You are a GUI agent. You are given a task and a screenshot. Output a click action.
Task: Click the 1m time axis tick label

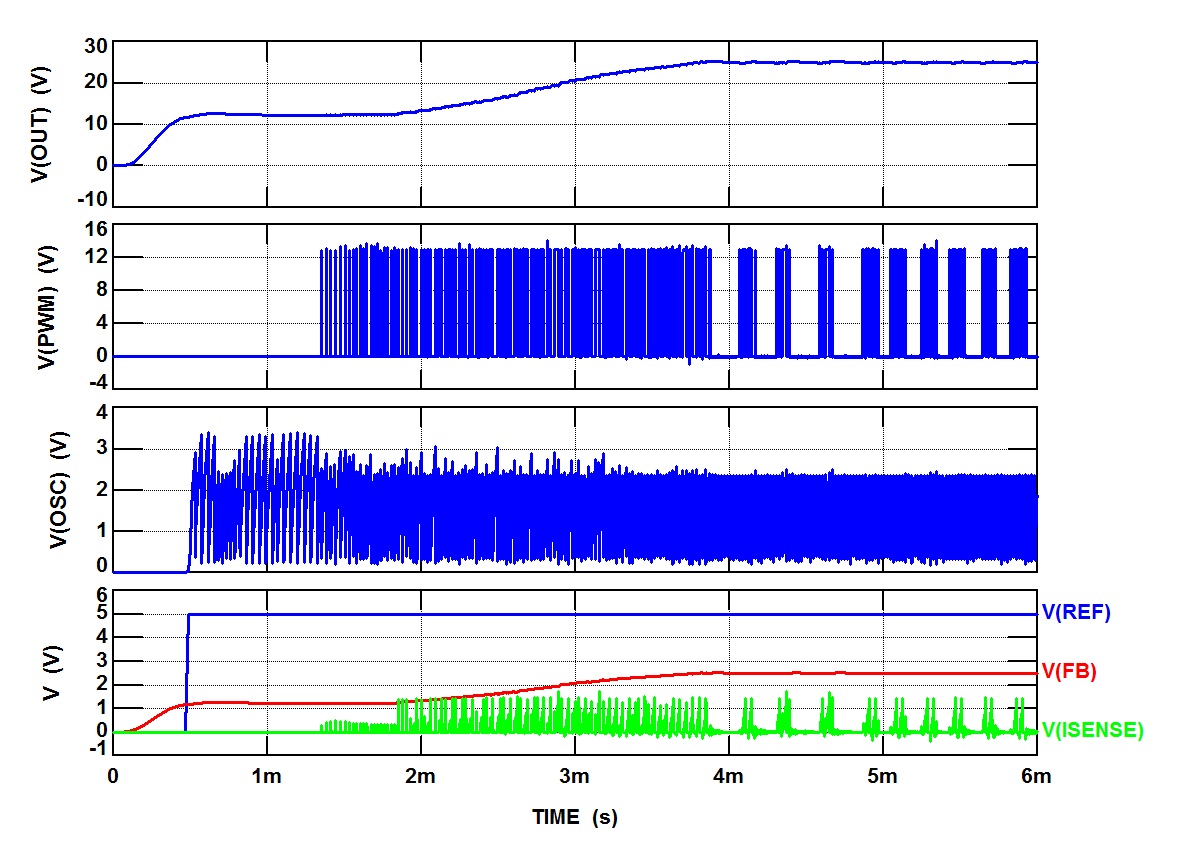266,776
